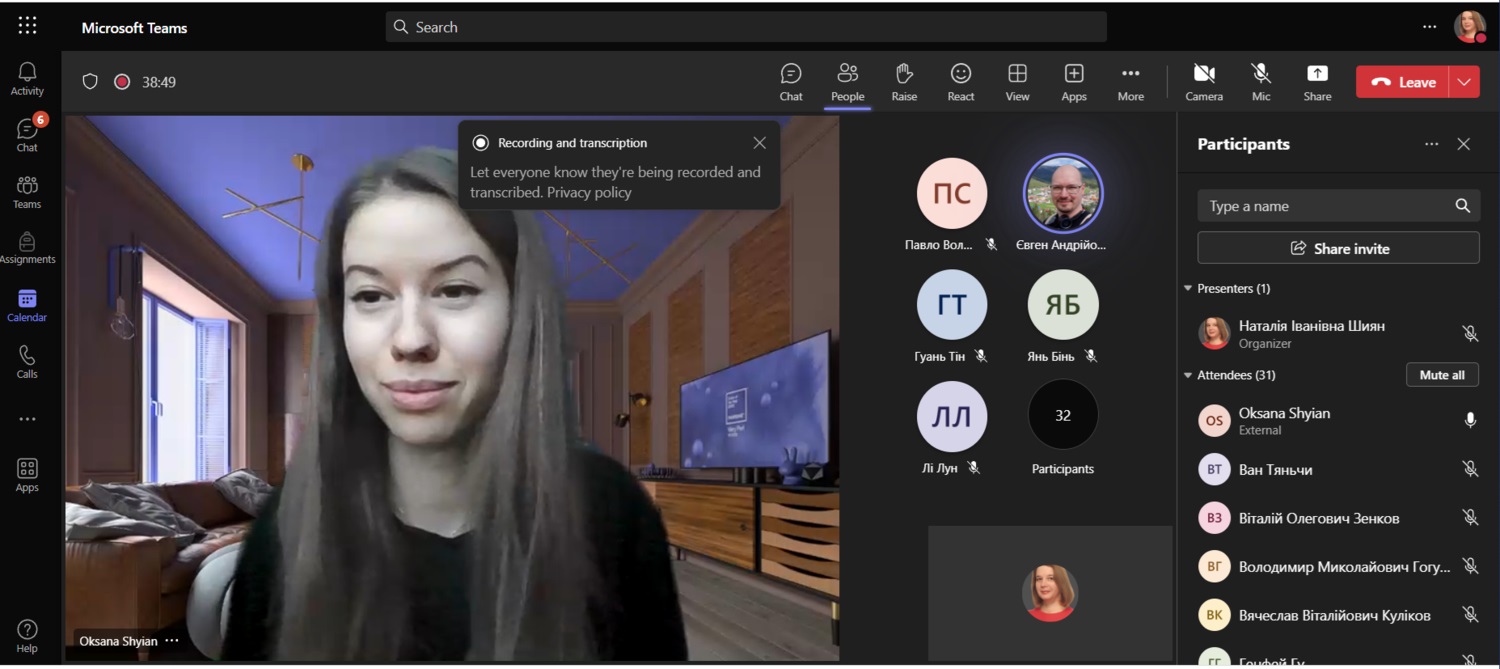This screenshot has height=669, width=1500.
Task: Click the Privacy policy link
Action: pyautogui.click(x=589, y=192)
